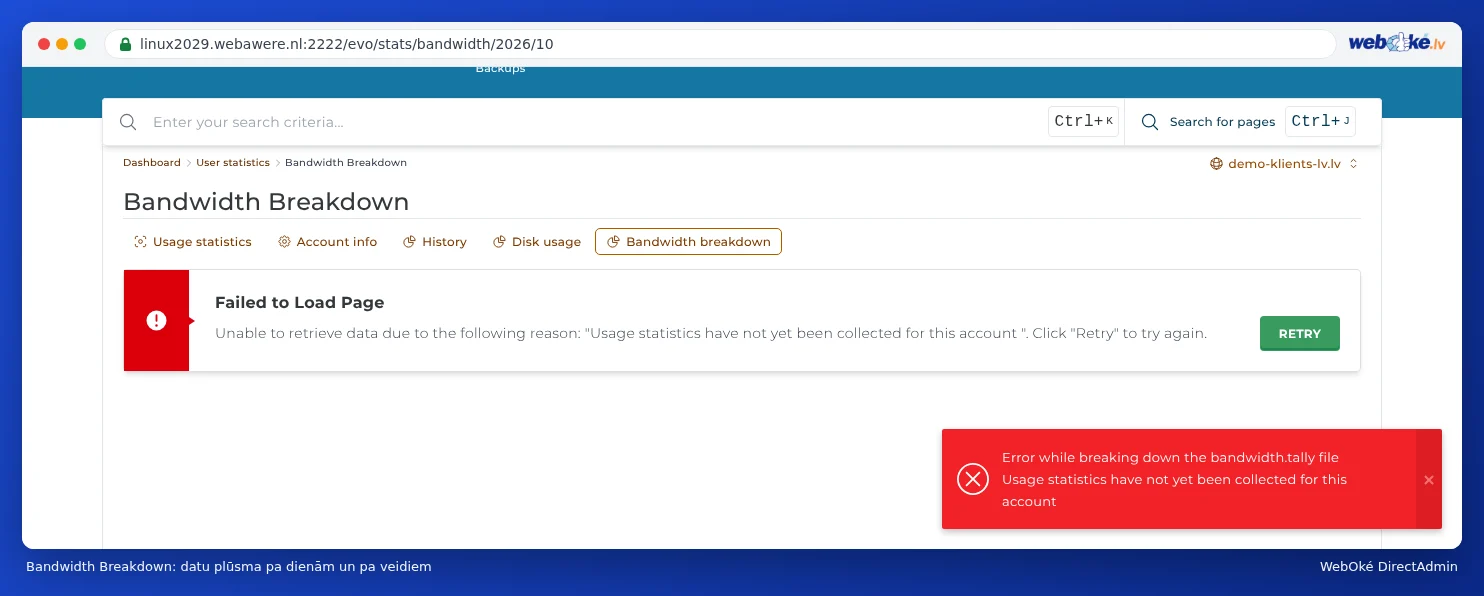Click the WebOké DirectAdmin footer label
The image size is (1484, 596).
click(1389, 567)
